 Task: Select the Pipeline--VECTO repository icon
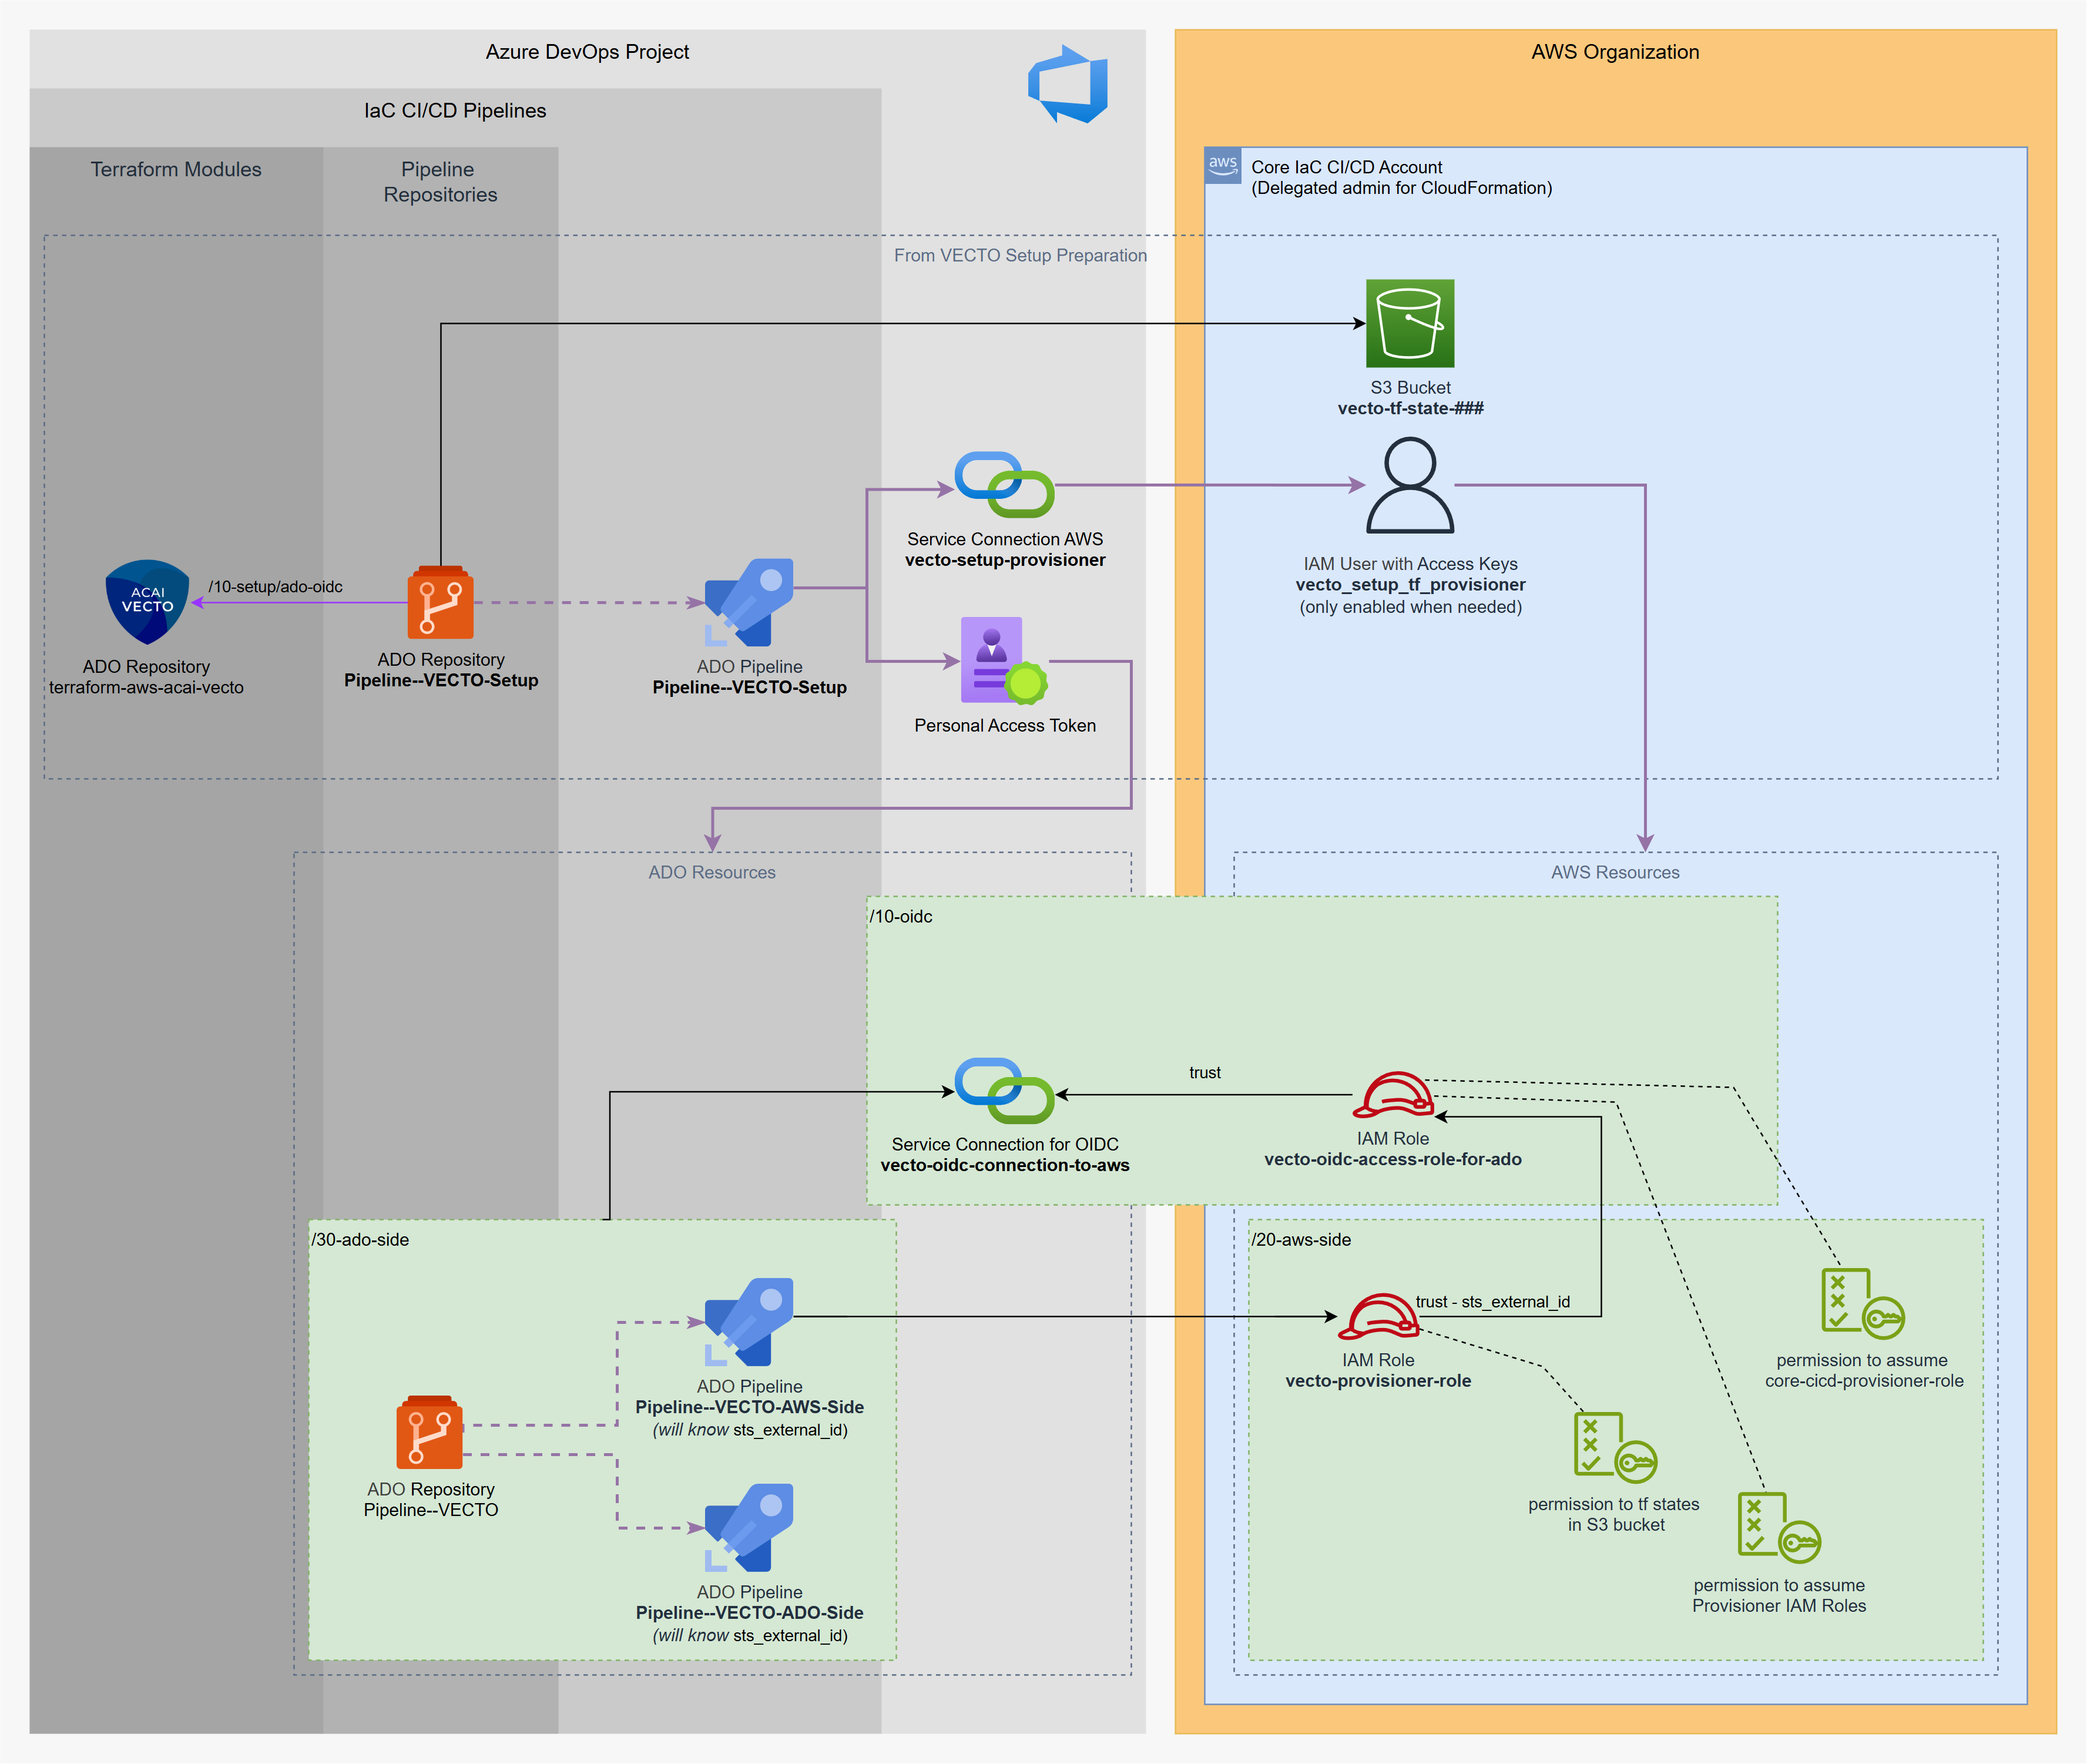click(x=430, y=1432)
